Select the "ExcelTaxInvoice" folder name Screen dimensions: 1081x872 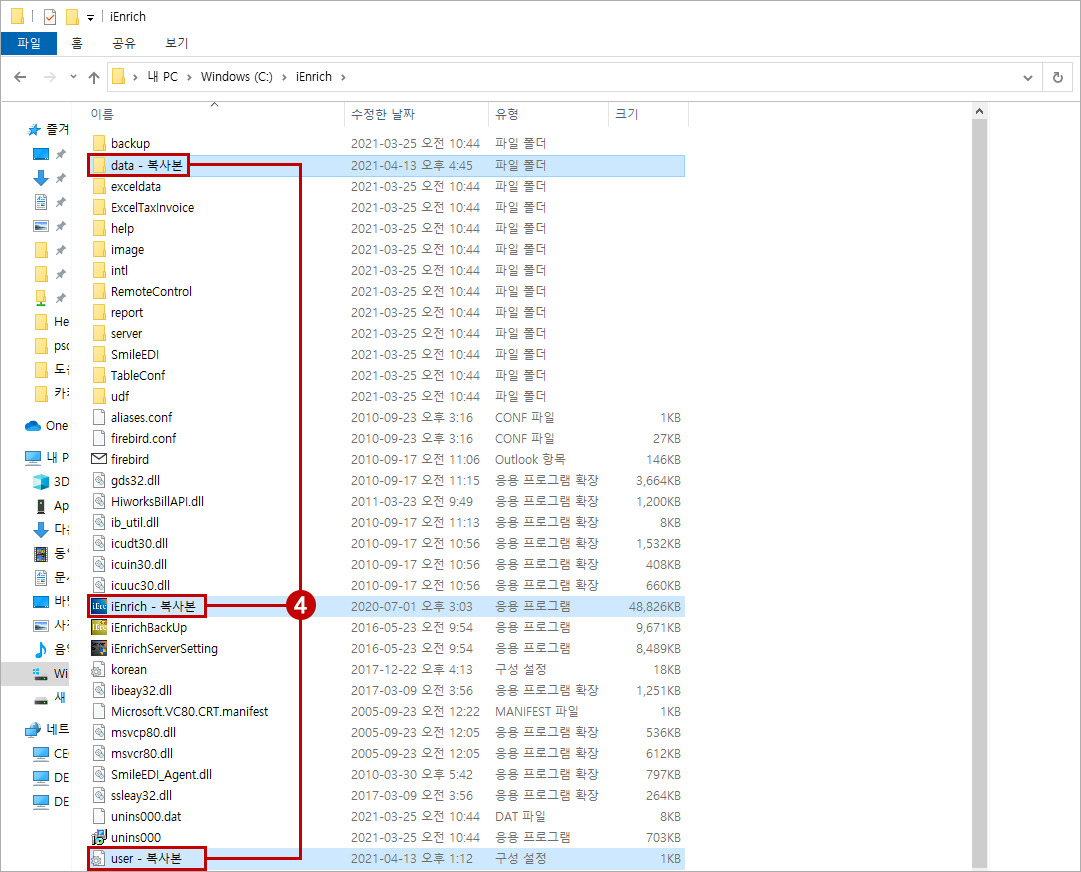152,207
